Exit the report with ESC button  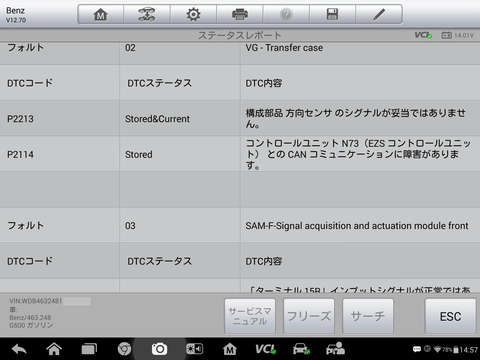[x=450, y=316]
